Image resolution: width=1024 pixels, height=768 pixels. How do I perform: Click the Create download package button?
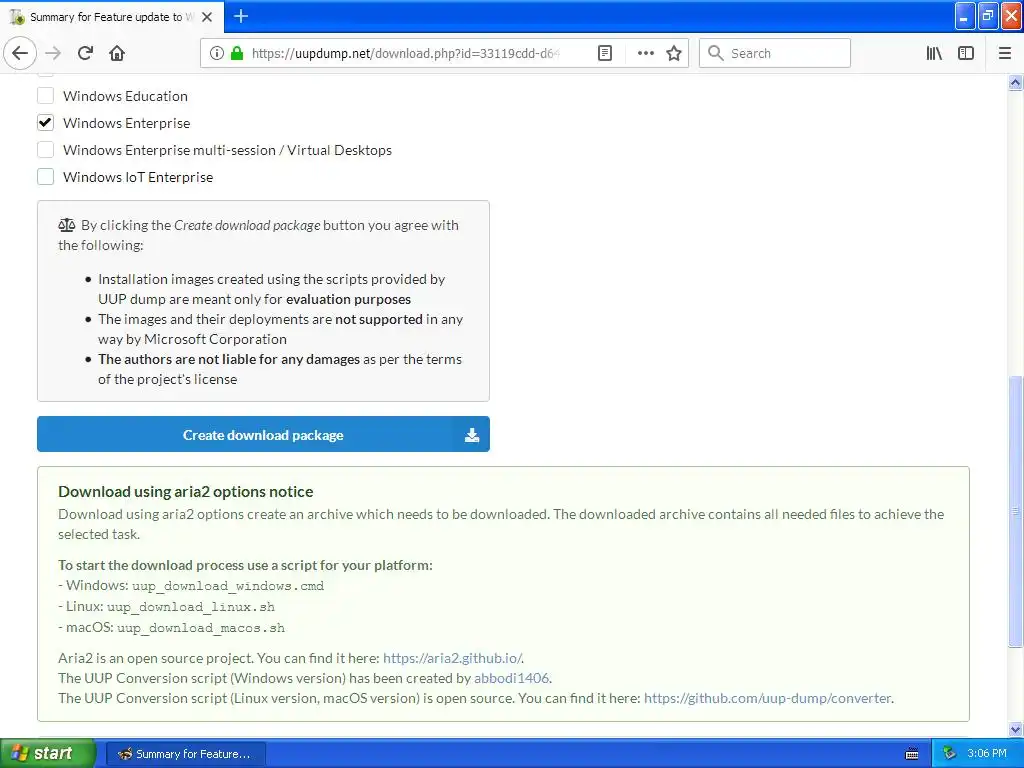[263, 434]
